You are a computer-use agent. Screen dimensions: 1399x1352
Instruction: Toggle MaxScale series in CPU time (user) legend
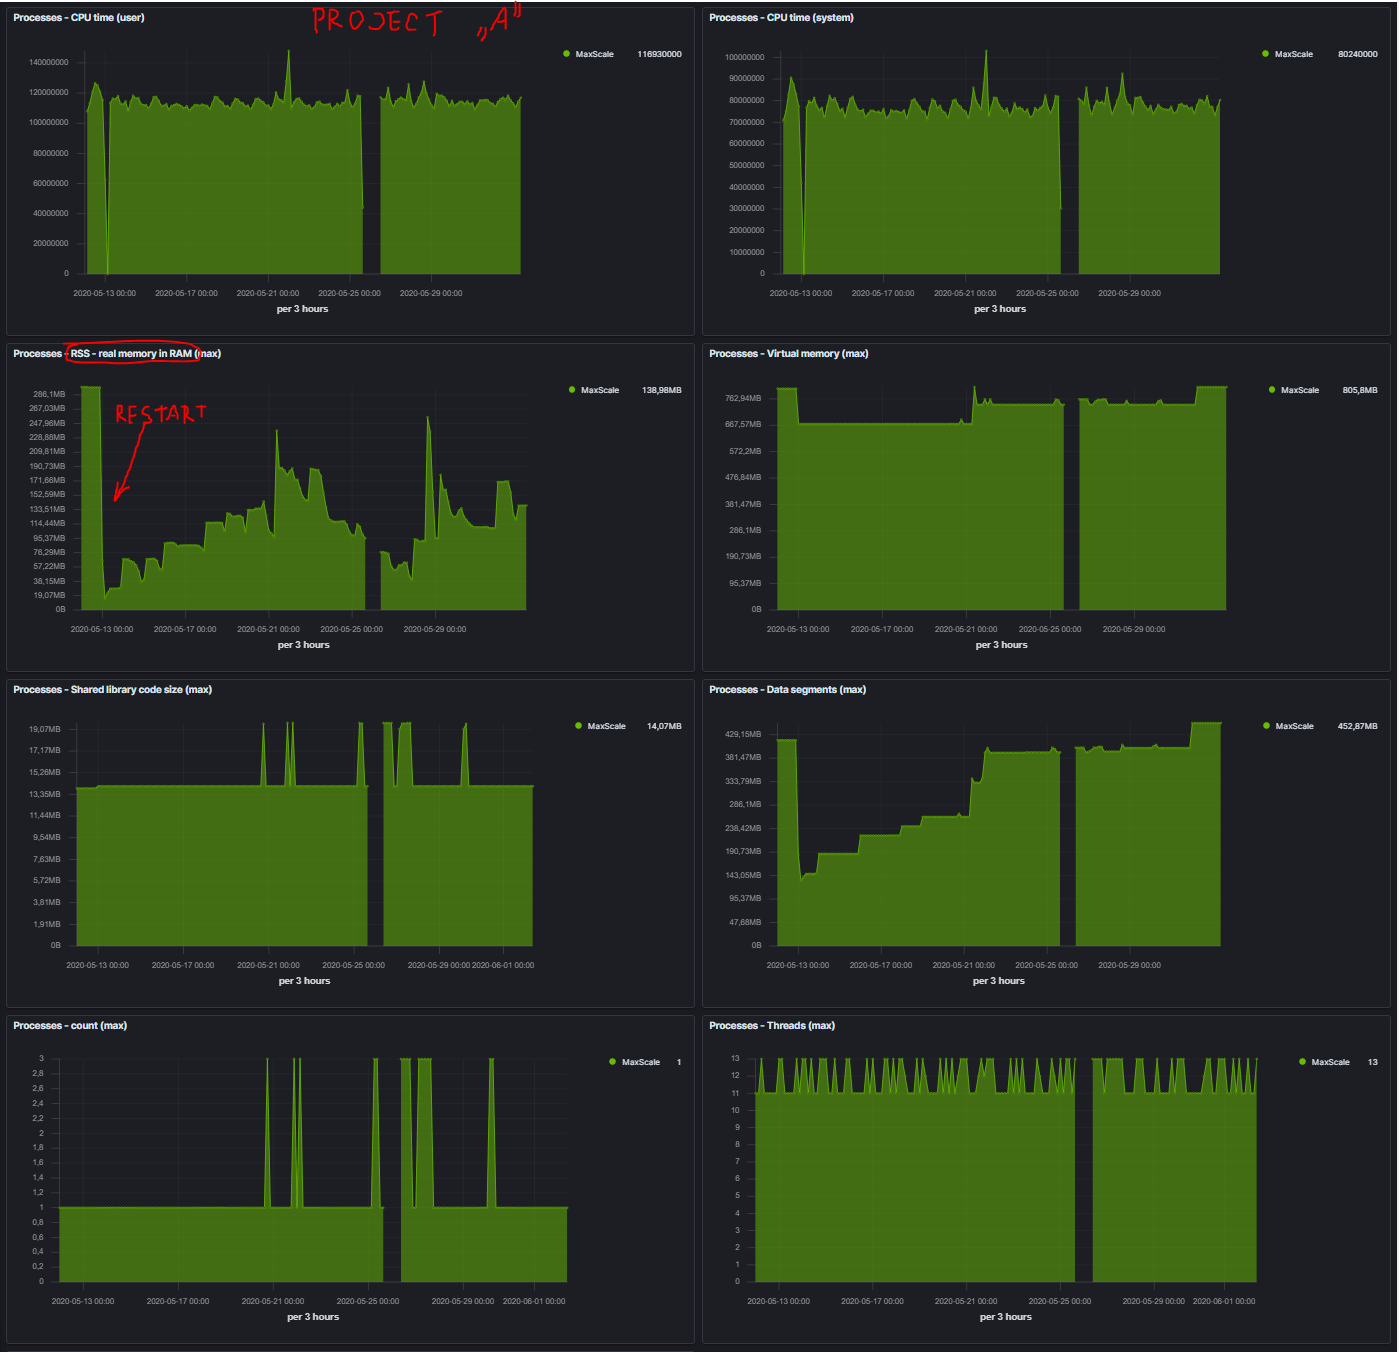pyautogui.click(x=594, y=54)
